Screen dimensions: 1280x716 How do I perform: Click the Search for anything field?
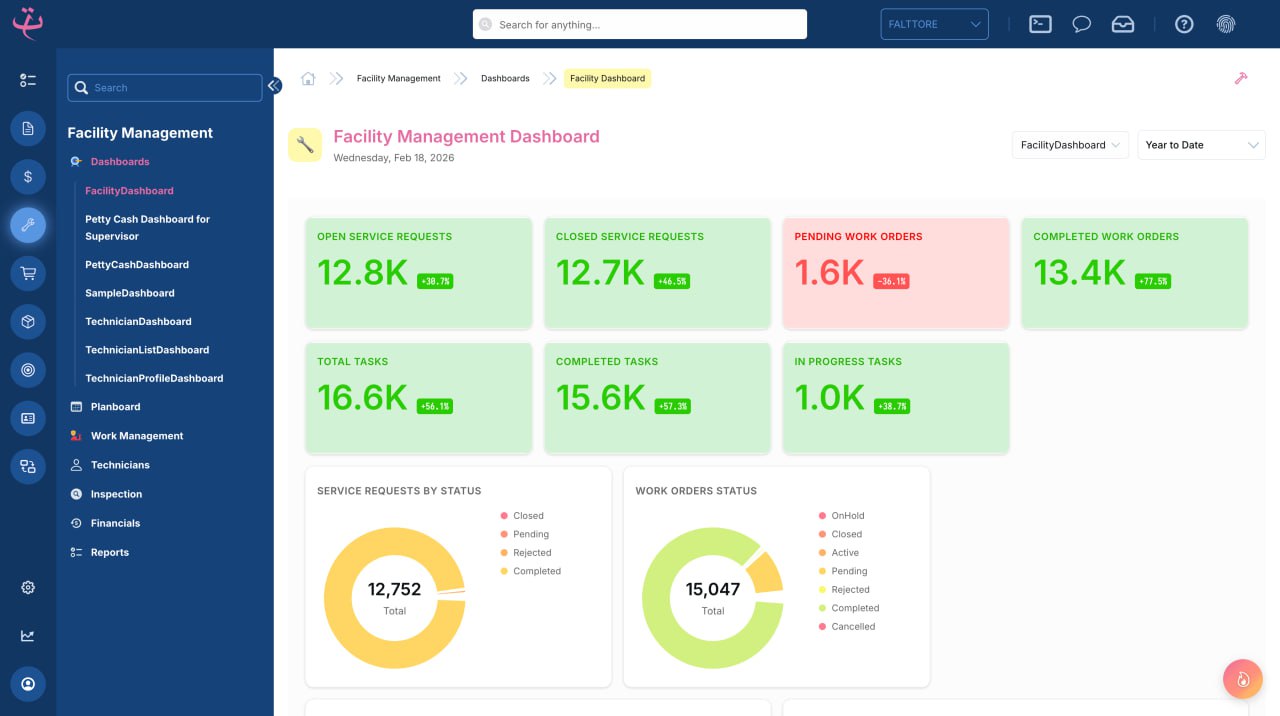640,24
